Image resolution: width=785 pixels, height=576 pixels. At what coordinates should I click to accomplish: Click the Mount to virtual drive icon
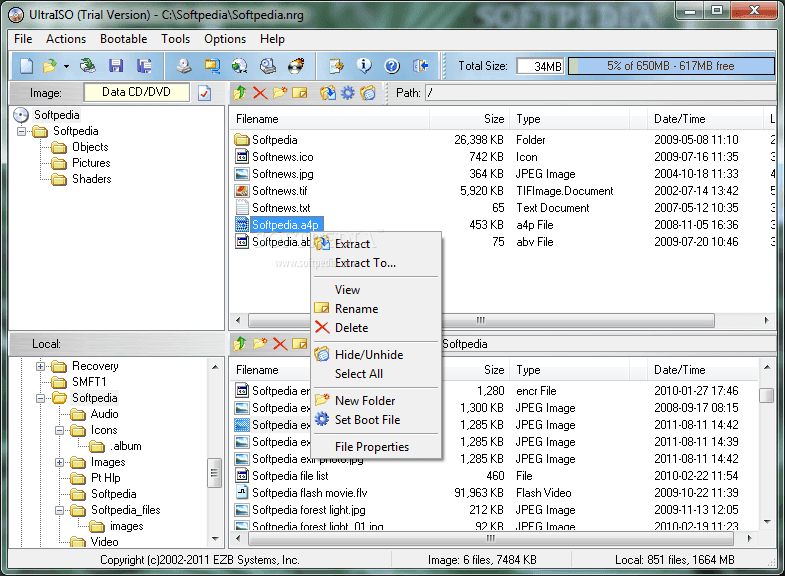268,66
